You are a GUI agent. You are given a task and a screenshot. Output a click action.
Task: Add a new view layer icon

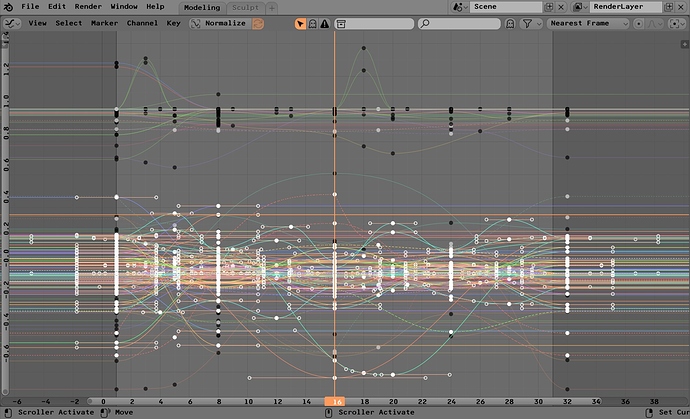tap(669, 7)
